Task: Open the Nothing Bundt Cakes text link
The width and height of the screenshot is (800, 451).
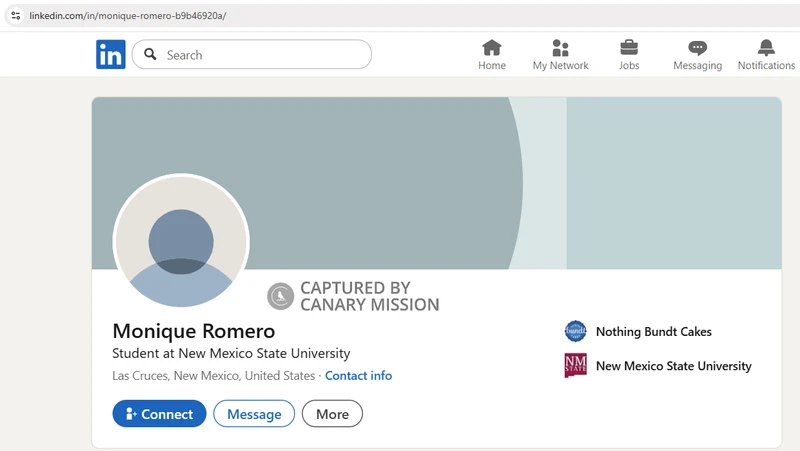Action: tap(653, 331)
